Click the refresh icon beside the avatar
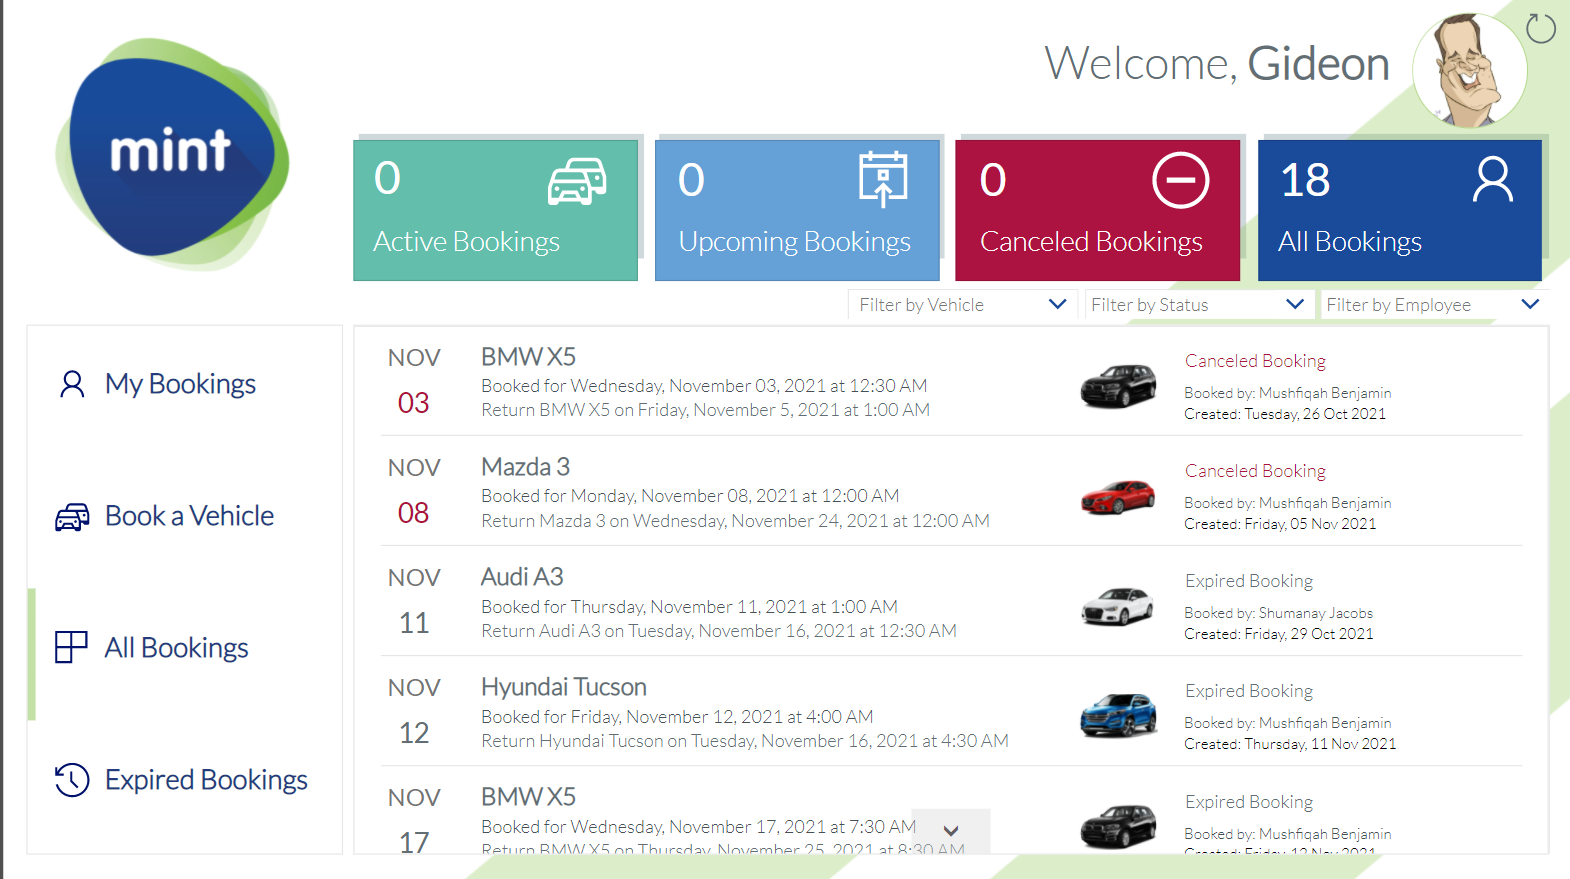Image resolution: width=1570 pixels, height=879 pixels. click(x=1540, y=29)
